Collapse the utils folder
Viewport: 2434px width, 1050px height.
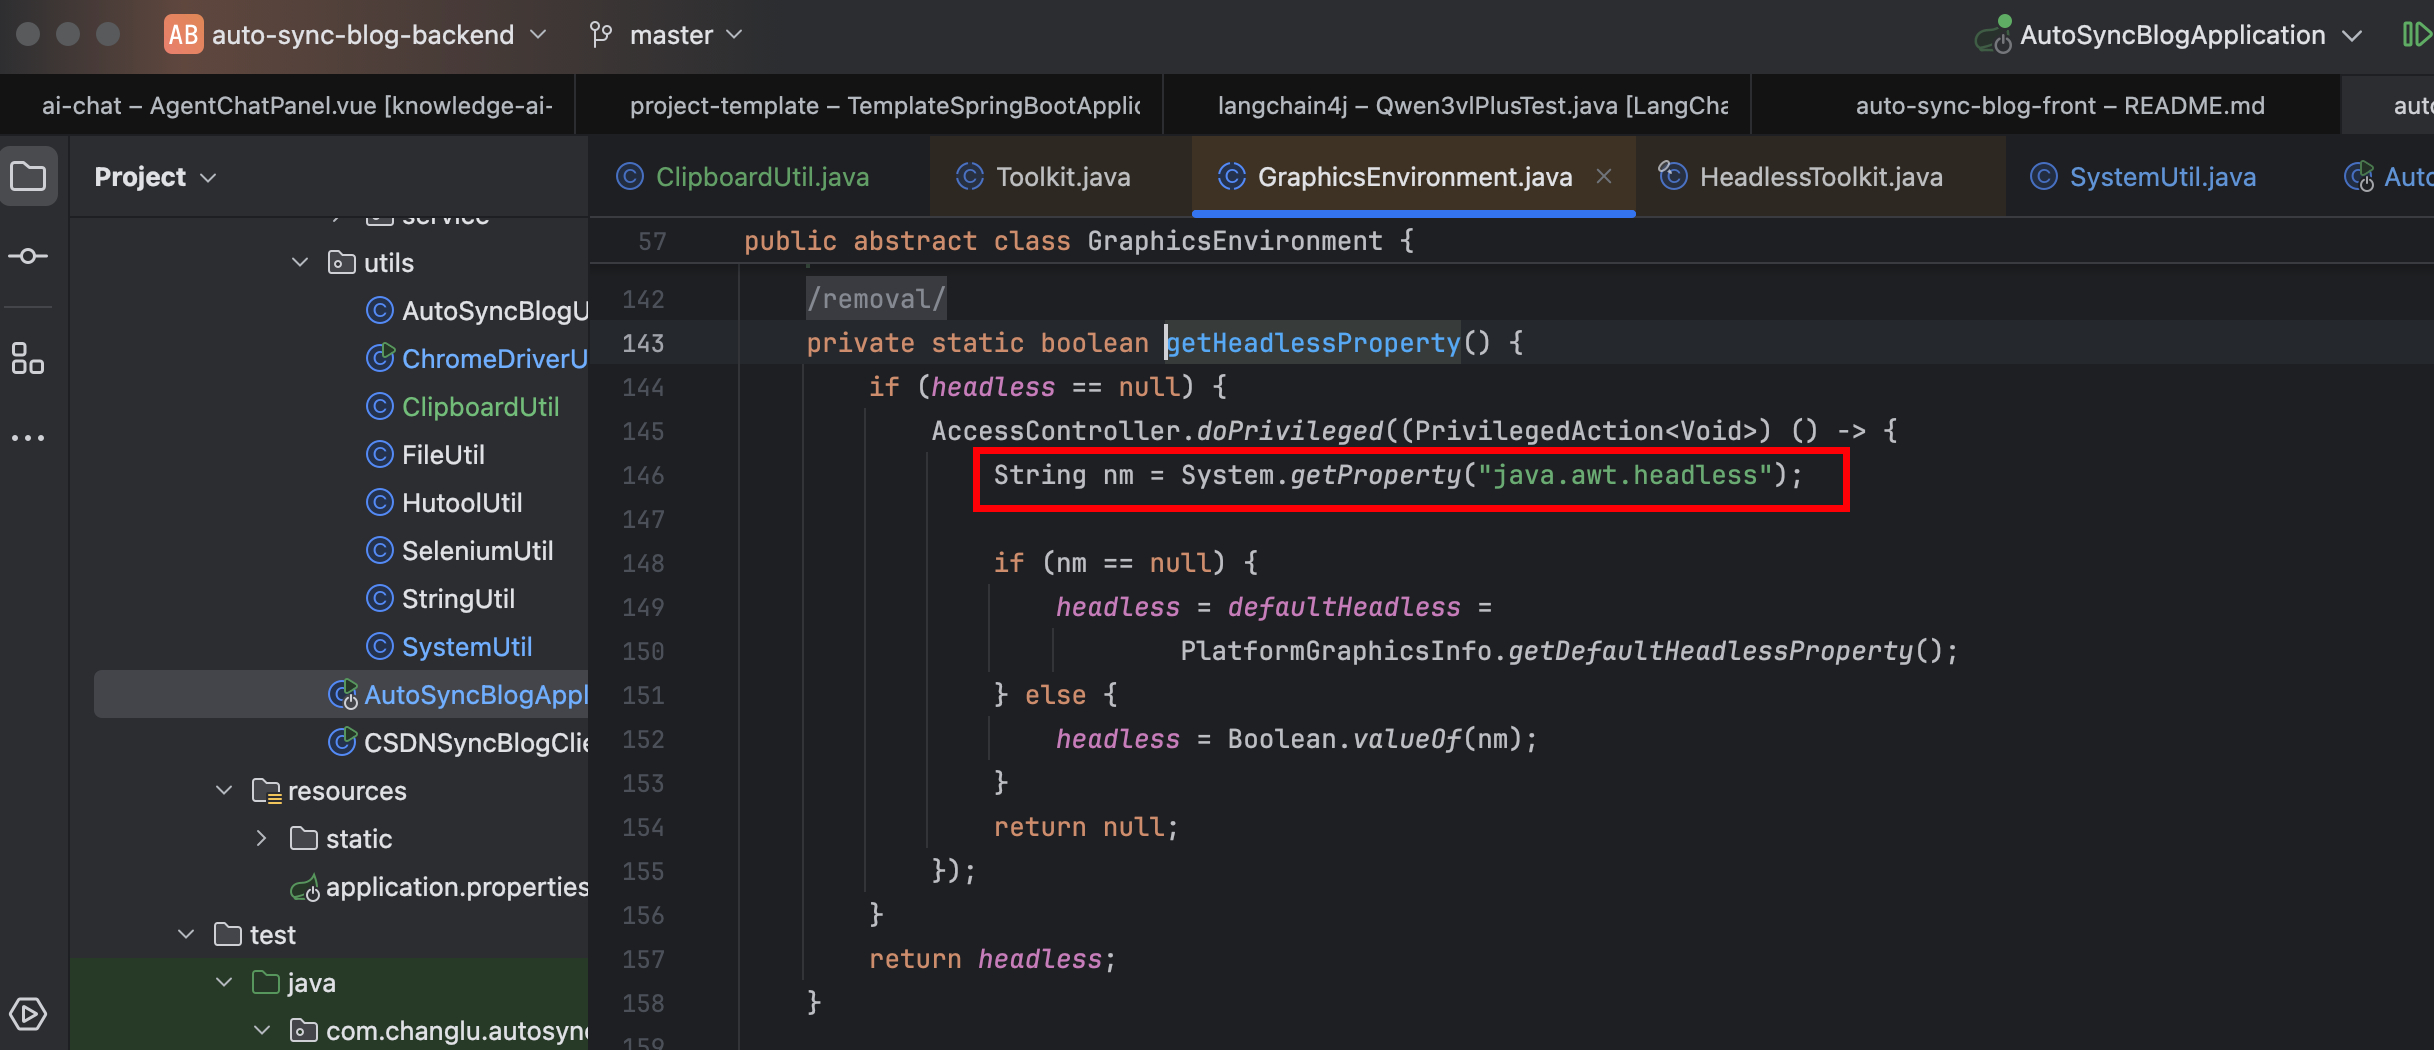point(300,263)
